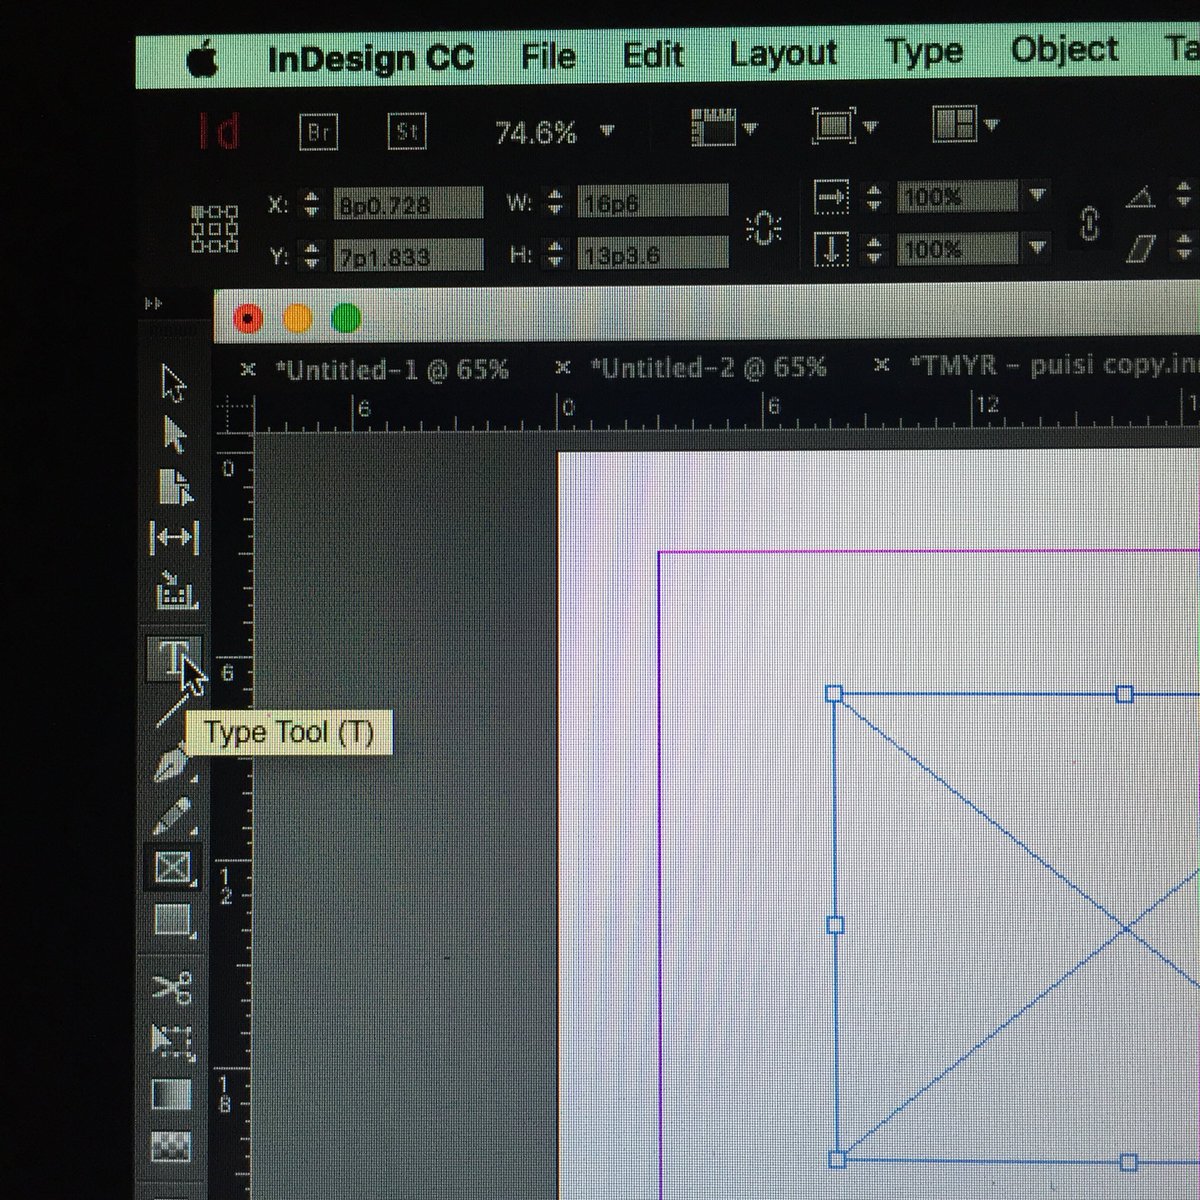Select the Pencil tool
1200x1200 pixels.
(173, 816)
